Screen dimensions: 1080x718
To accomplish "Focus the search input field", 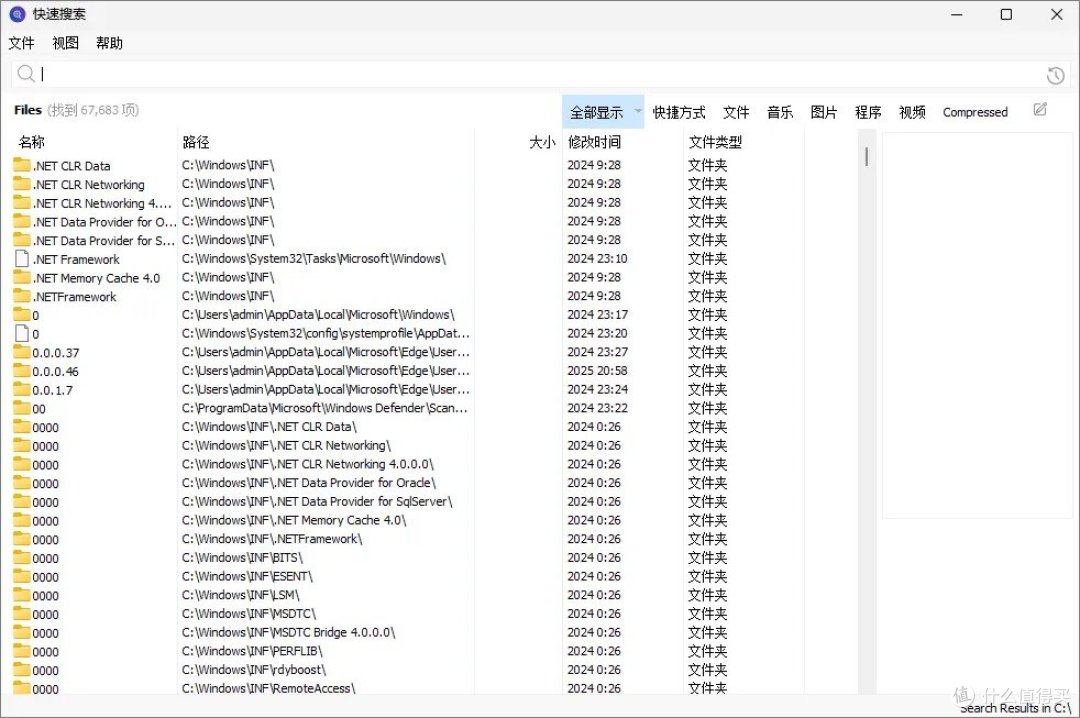I will point(539,74).
